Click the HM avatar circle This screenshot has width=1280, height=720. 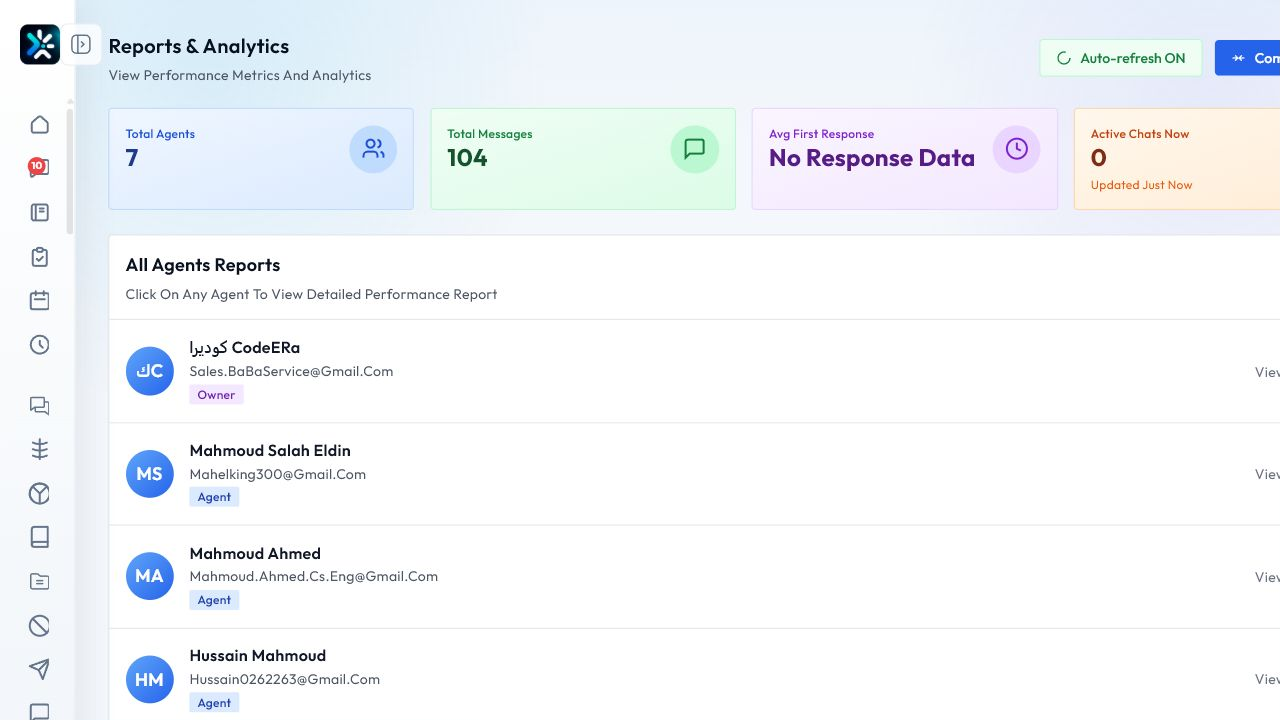point(150,680)
